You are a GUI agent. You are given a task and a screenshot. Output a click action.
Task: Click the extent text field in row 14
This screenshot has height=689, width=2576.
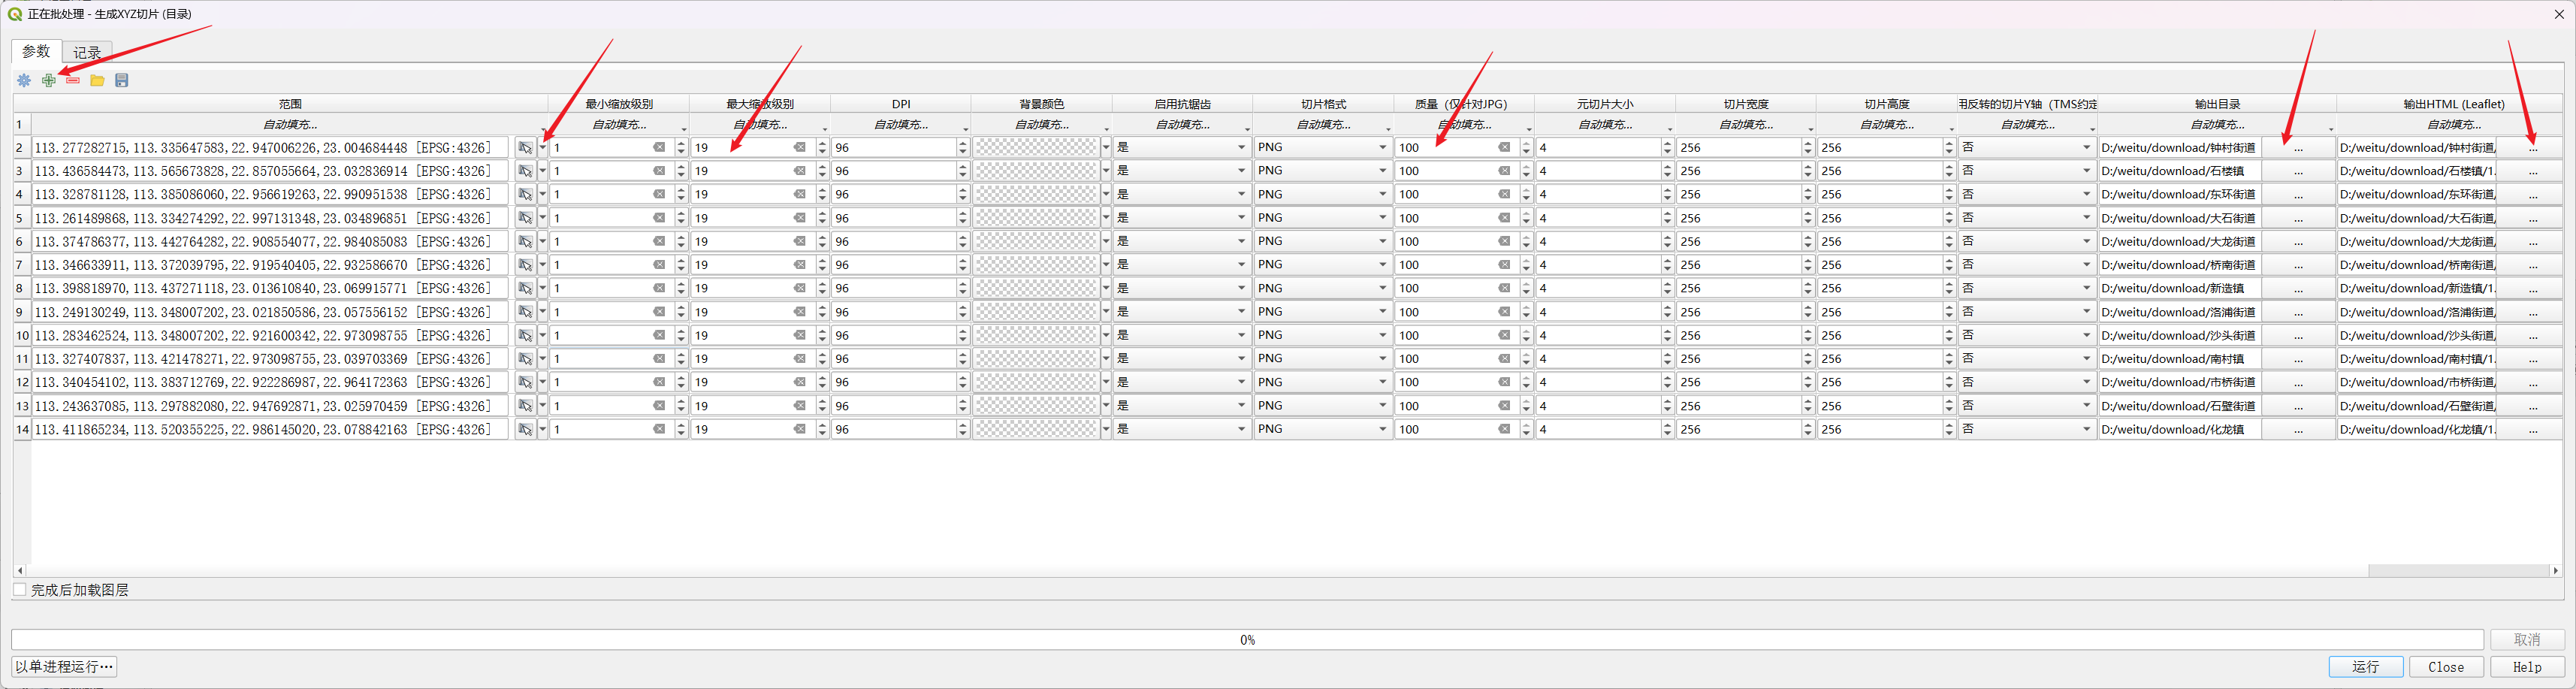pyautogui.click(x=270, y=430)
